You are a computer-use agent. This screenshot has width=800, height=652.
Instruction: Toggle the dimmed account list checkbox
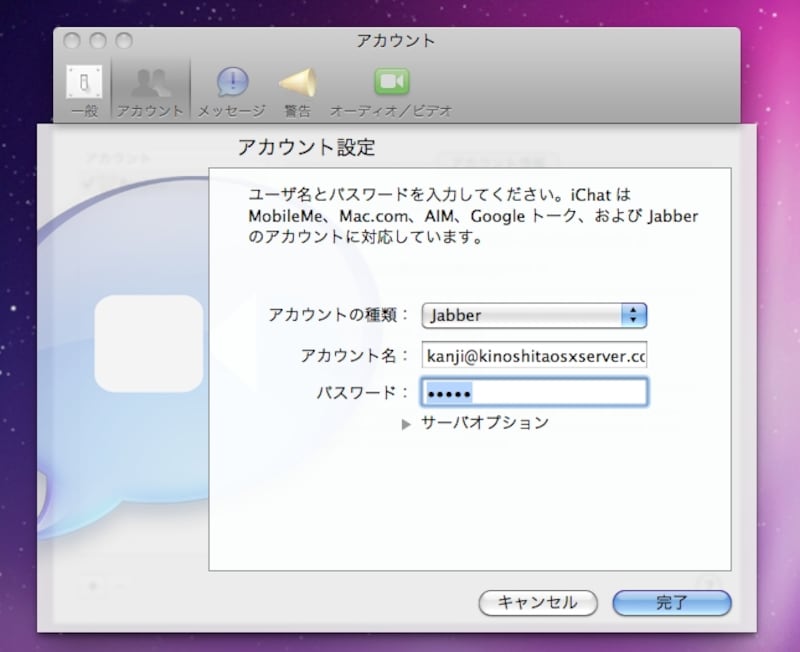coord(89,180)
